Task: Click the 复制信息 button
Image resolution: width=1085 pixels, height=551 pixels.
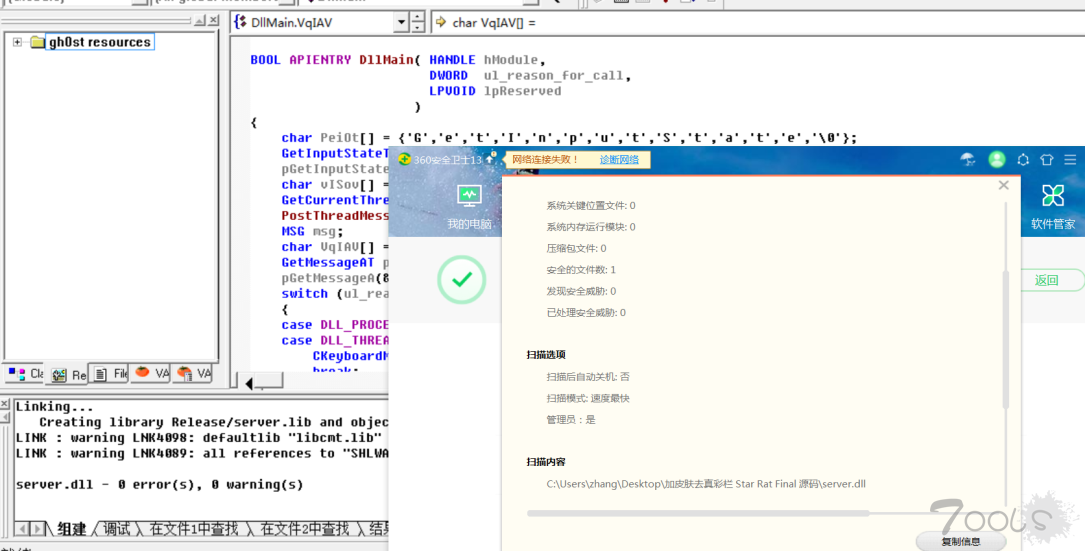Action: 961,541
